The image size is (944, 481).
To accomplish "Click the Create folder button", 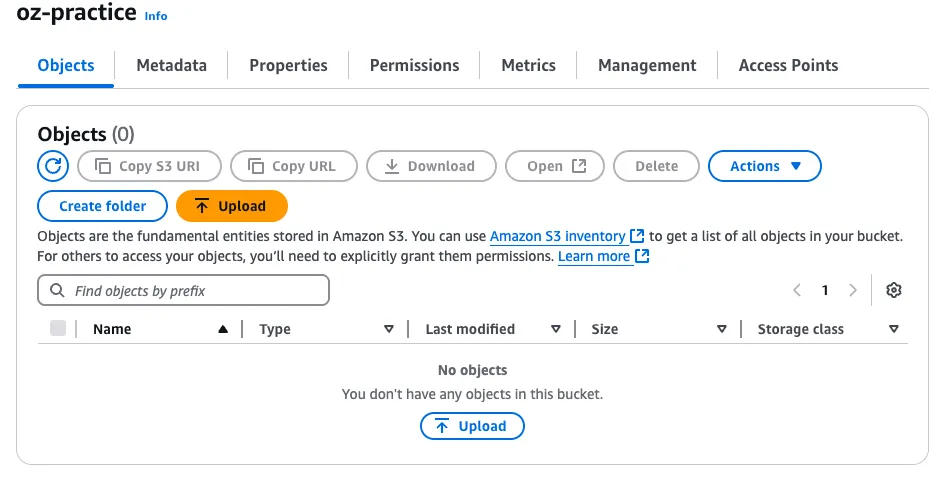I will click(103, 206).
